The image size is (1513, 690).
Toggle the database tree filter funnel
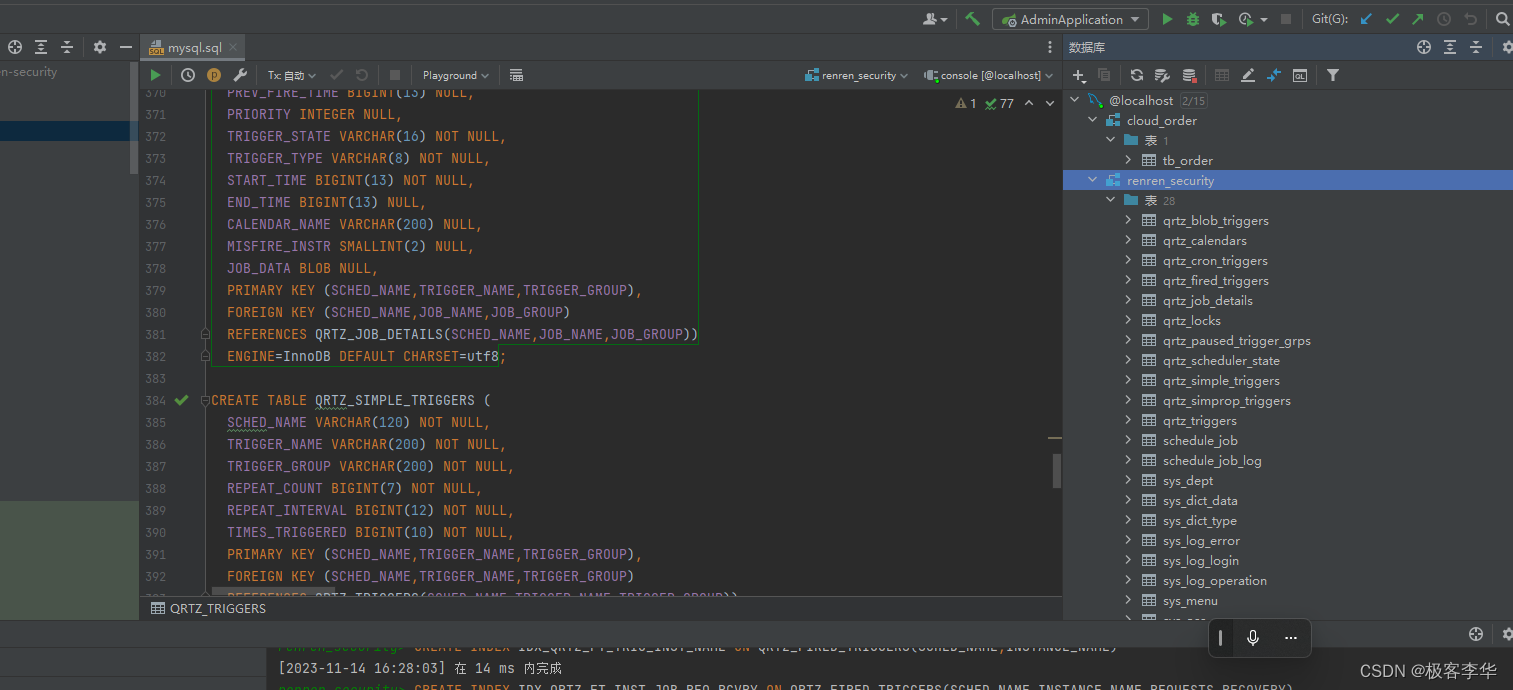(1332, 75)
